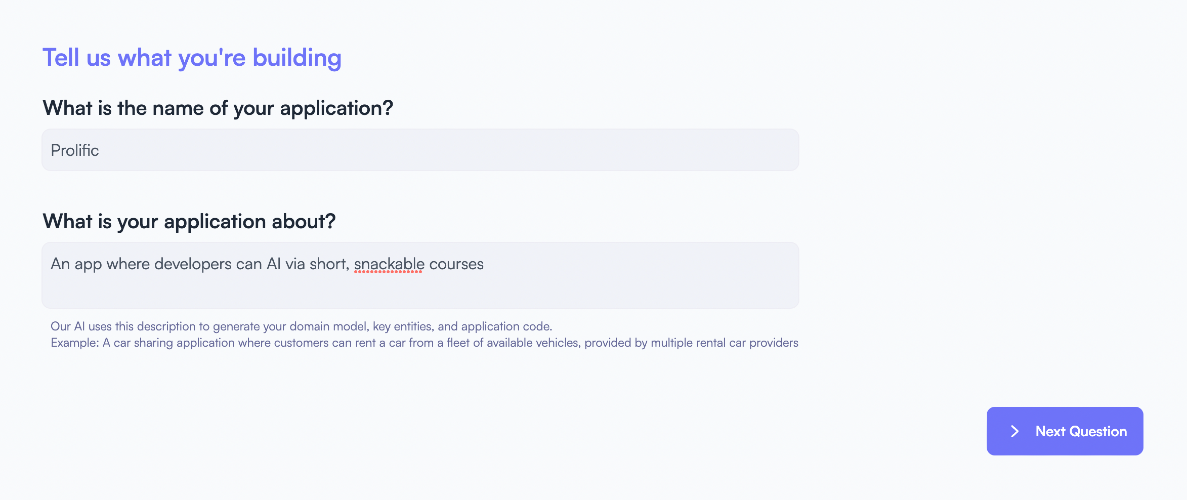Click the "What is your application about?" label
Viewport: 1187px width, 500px height.
189,221
